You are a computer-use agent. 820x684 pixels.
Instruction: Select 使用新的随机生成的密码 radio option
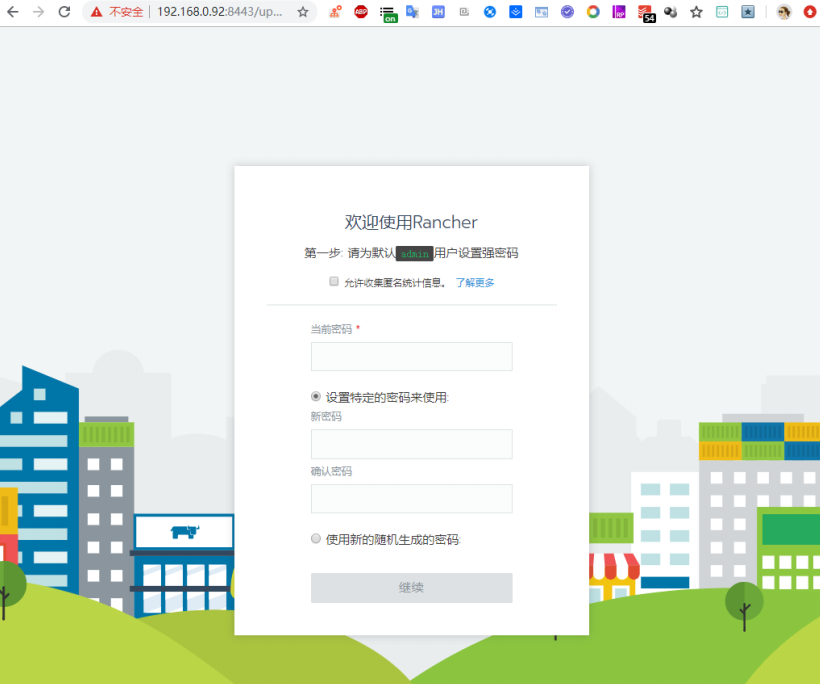pyautogui.click(x=316, y=538)
